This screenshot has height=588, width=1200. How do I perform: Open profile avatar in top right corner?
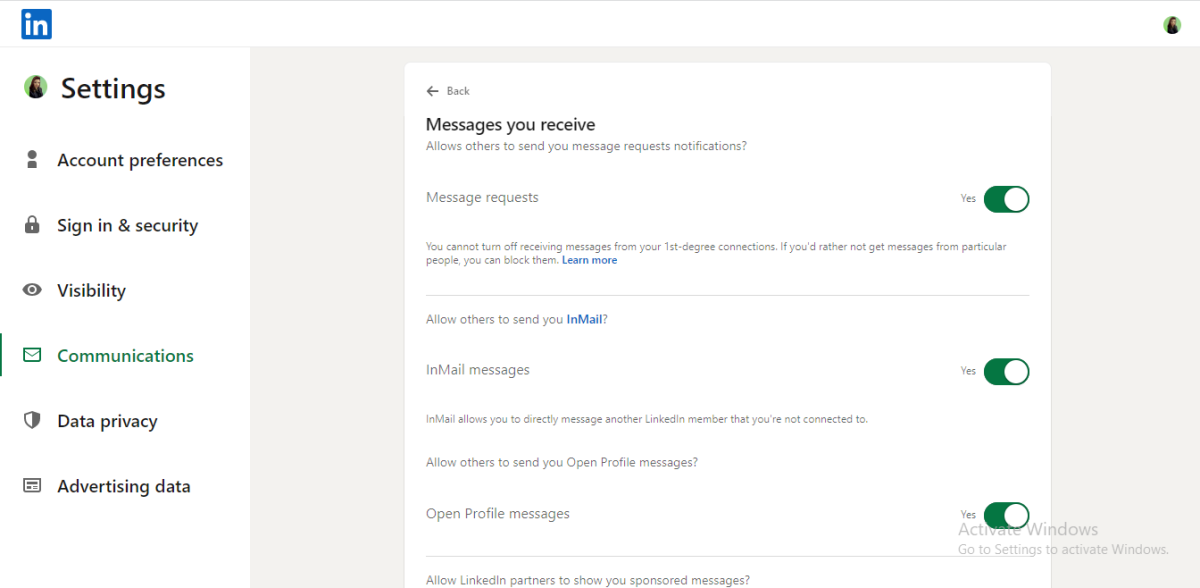[x=1172, y=25]
